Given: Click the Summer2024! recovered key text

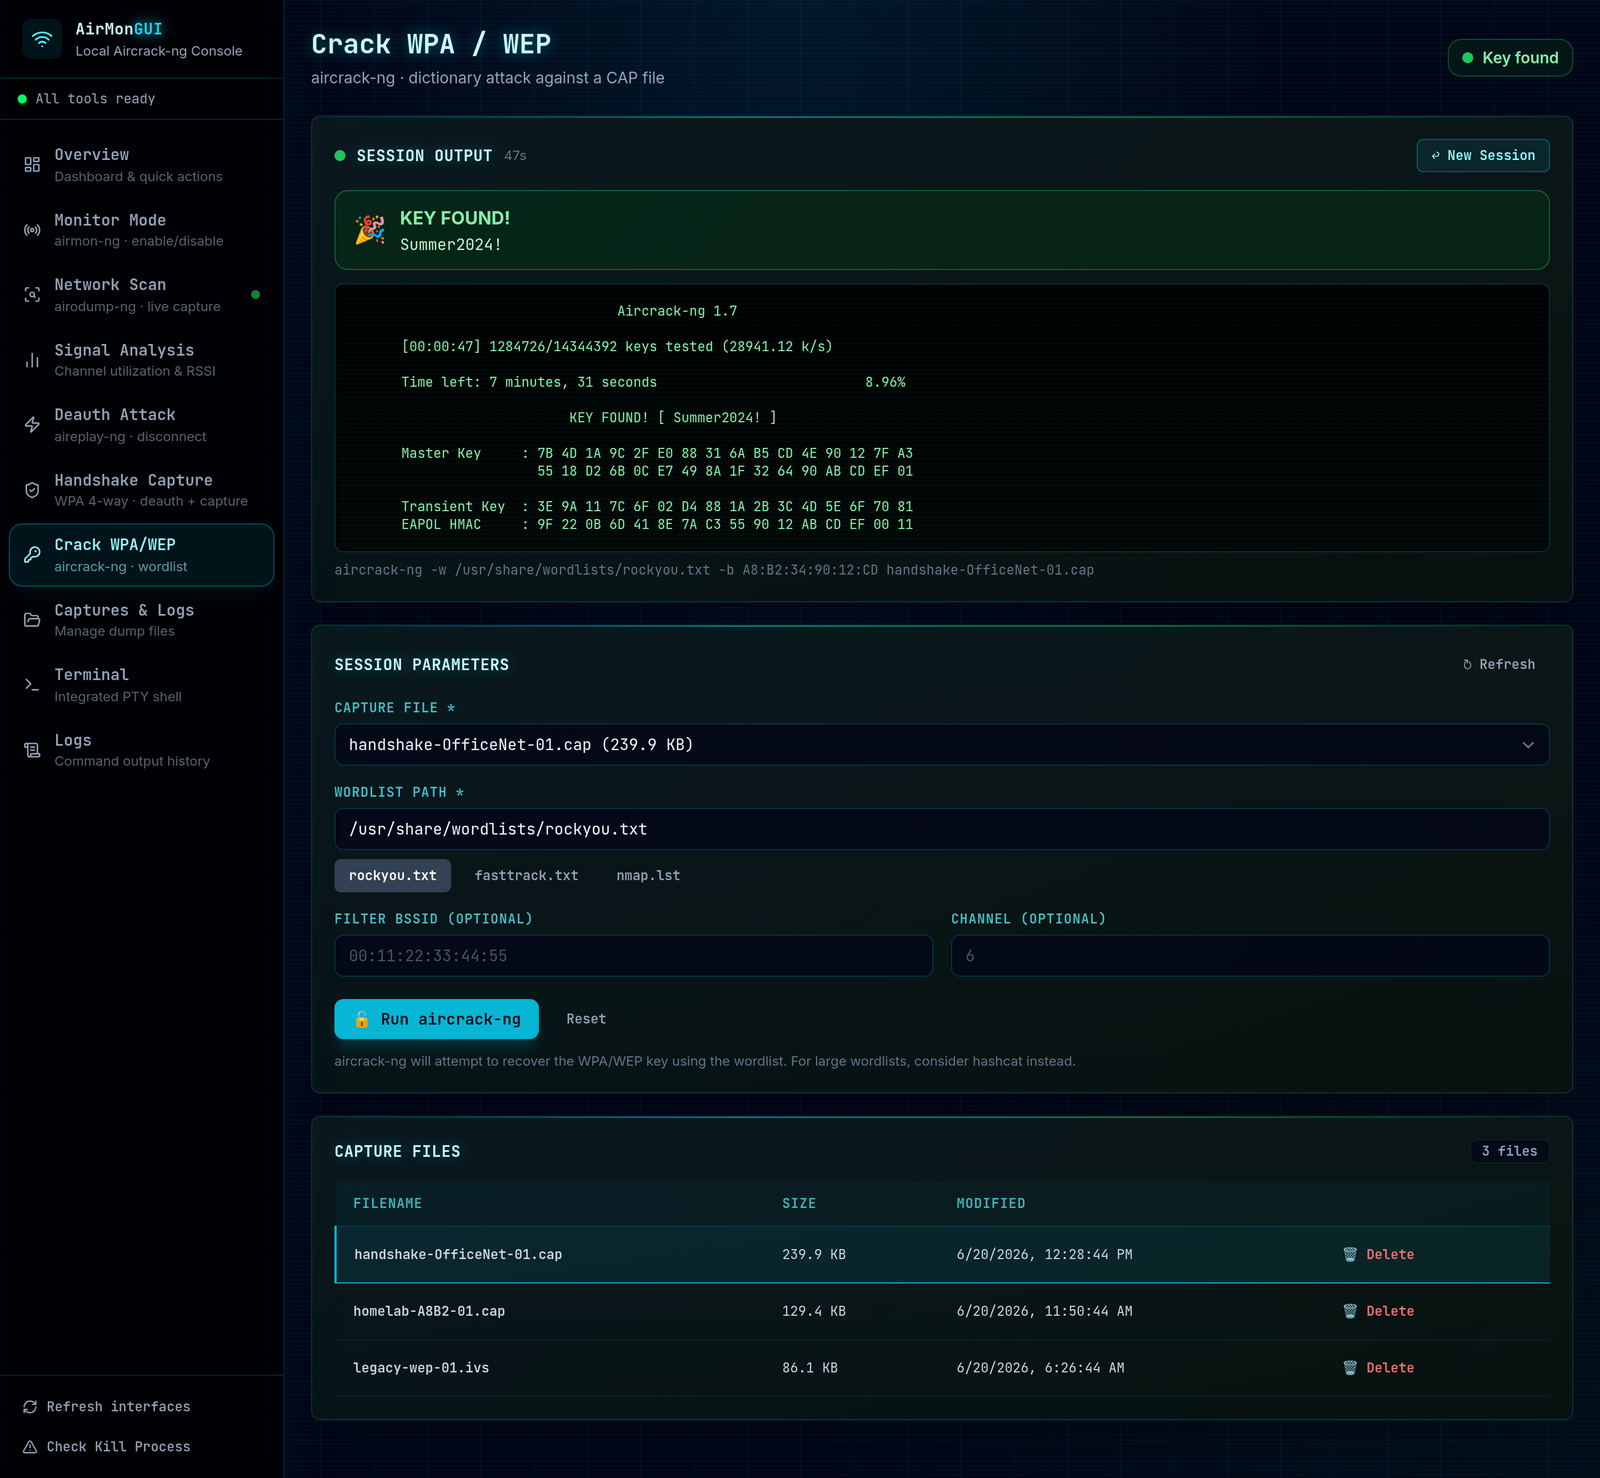Looking at the screenshot, I should pyautogui.click(x=451, y=245).
